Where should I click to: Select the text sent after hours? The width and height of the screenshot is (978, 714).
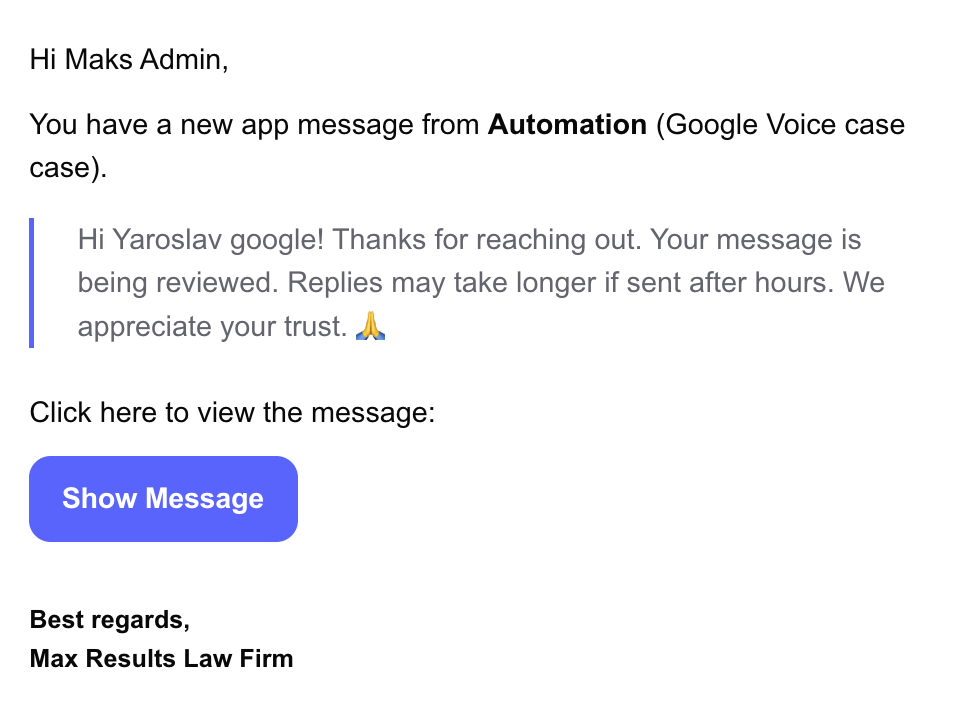[x=731, y=283]
